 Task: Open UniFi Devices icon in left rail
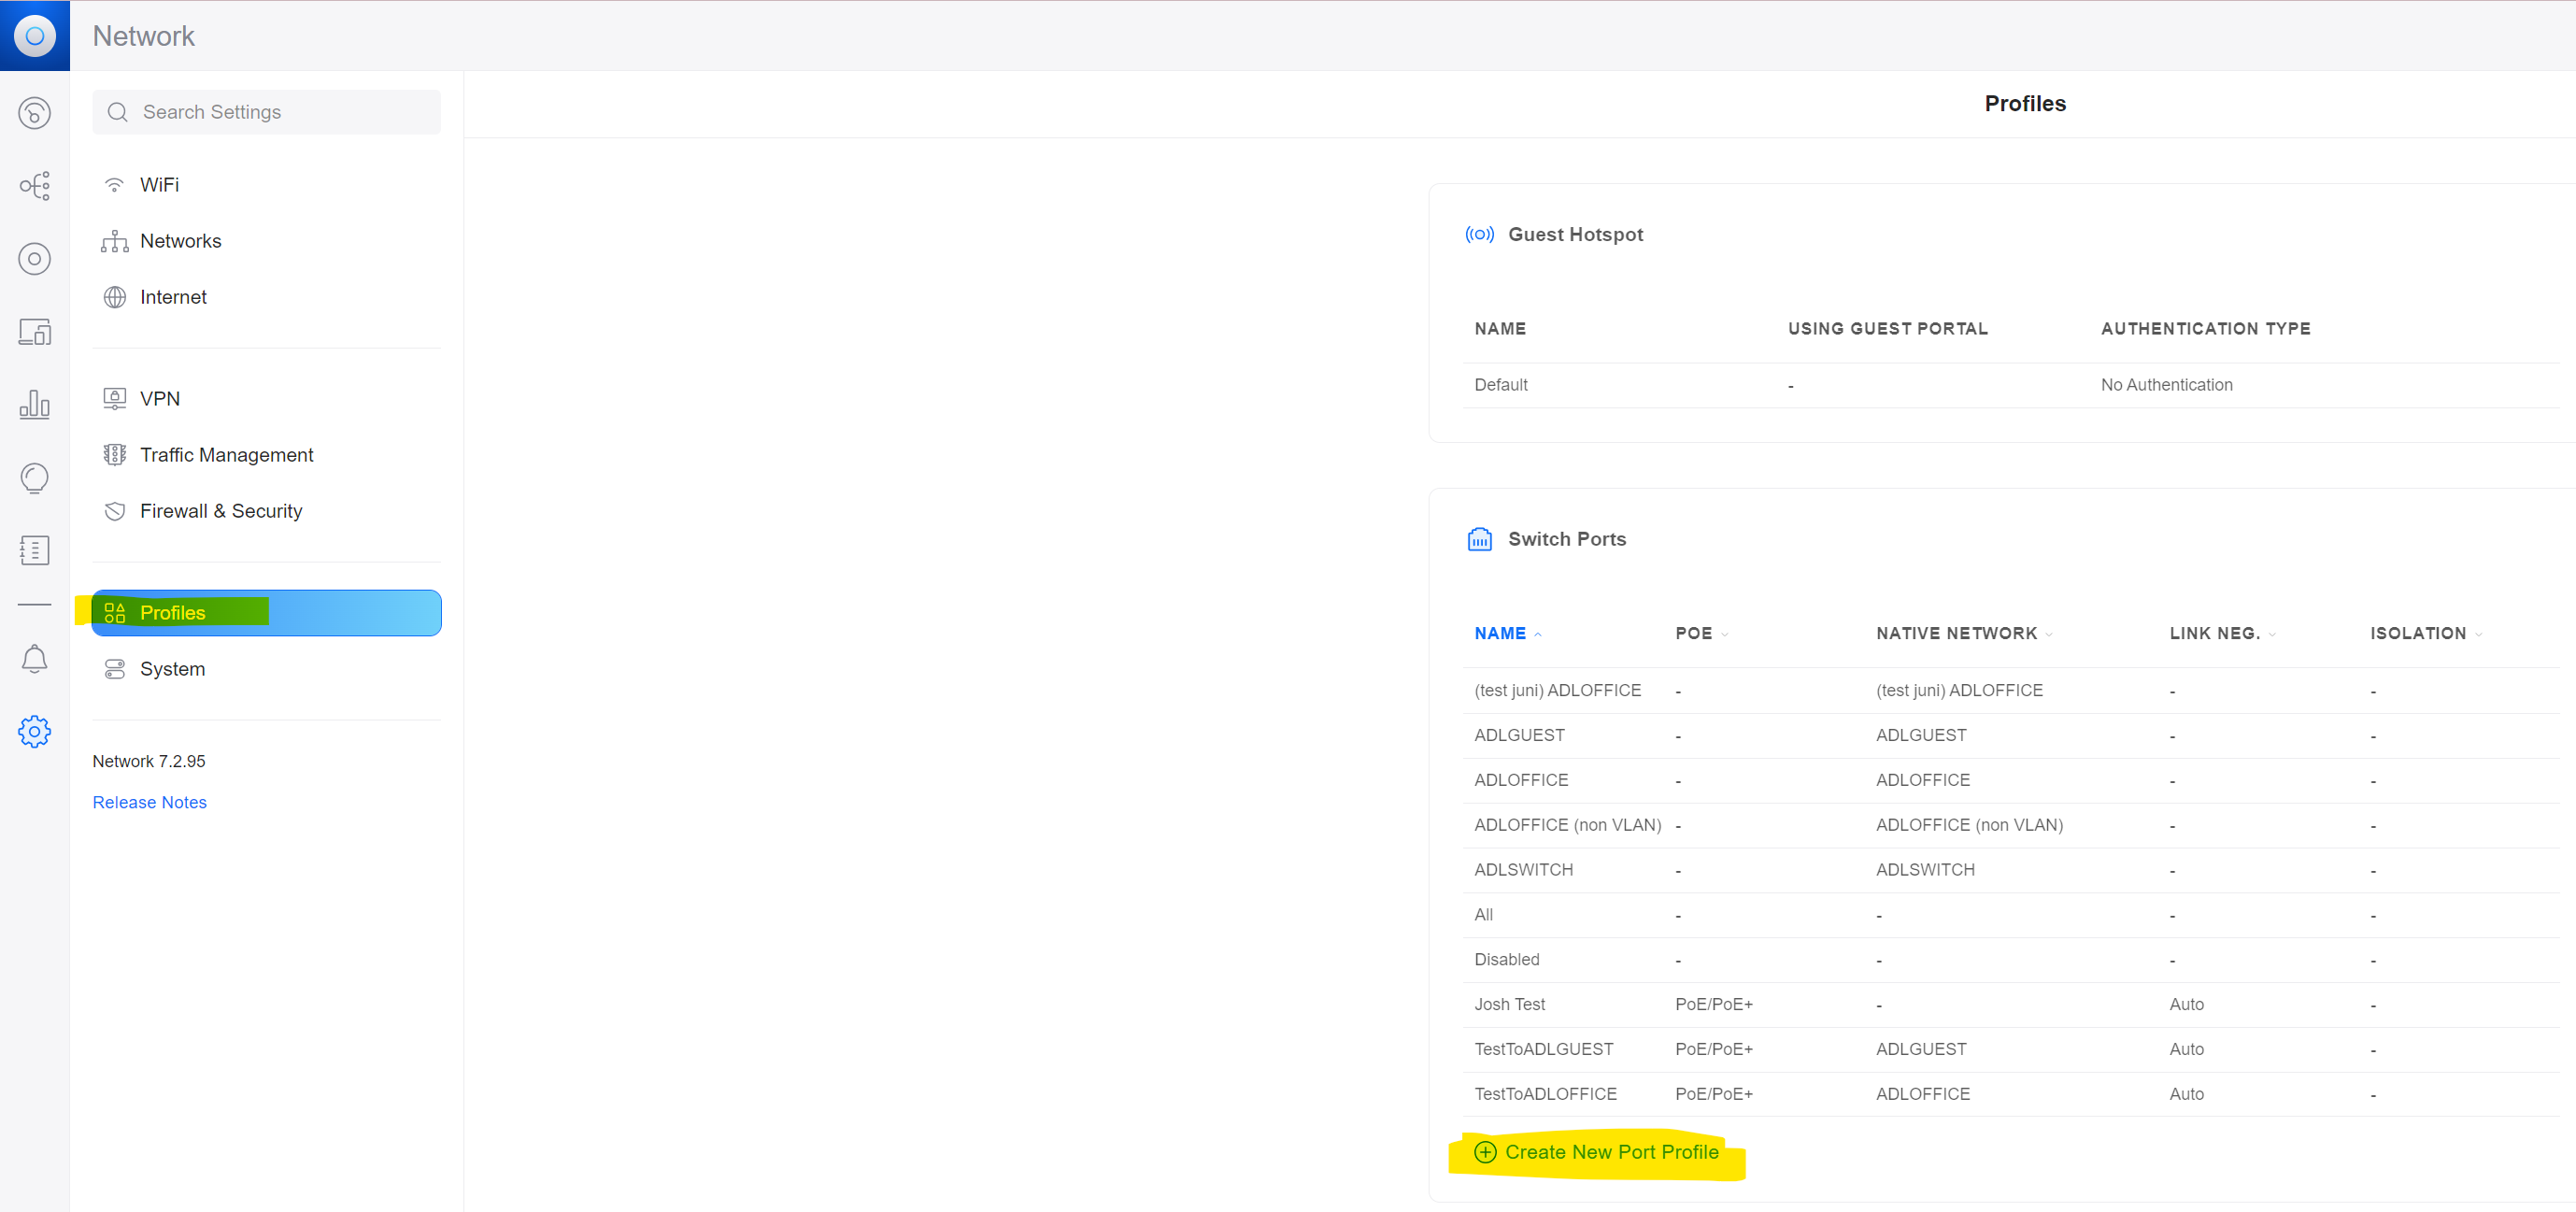point(34,259)
